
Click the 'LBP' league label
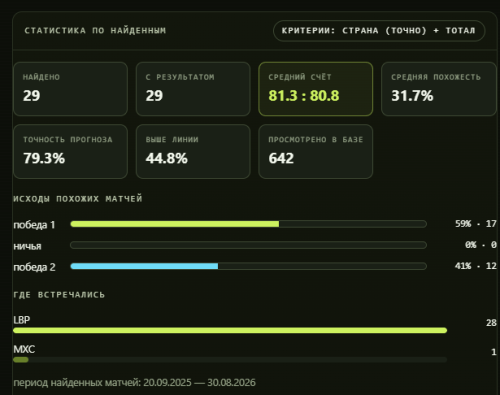(22, 320)
